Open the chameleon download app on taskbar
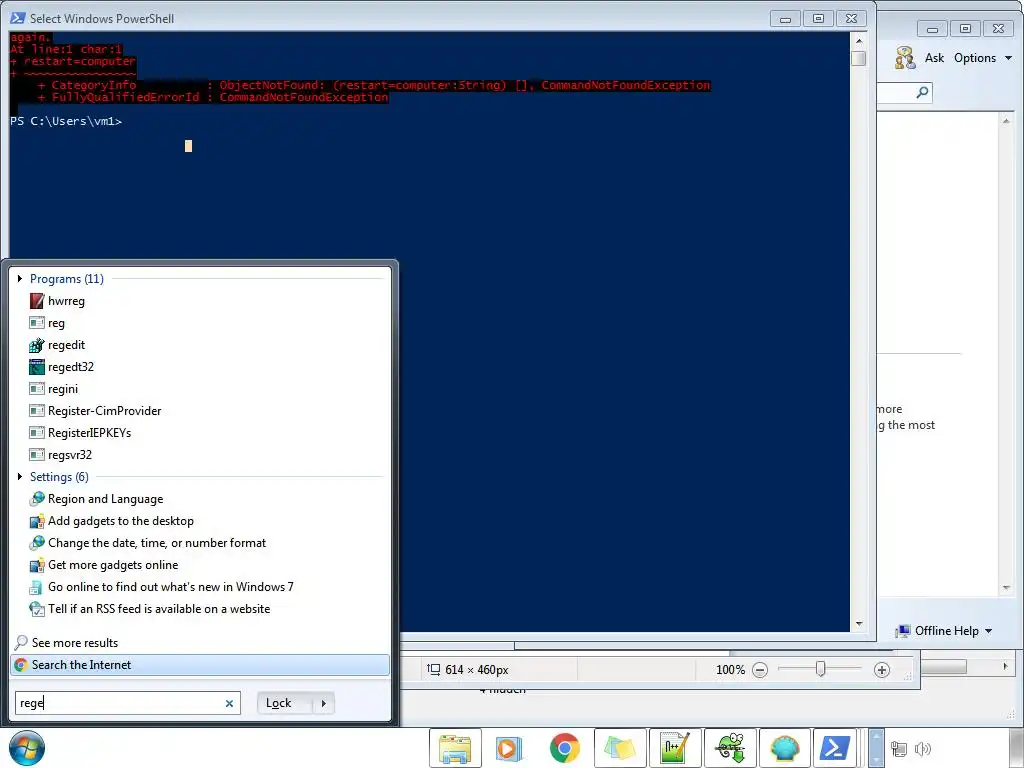 point(730,748)
